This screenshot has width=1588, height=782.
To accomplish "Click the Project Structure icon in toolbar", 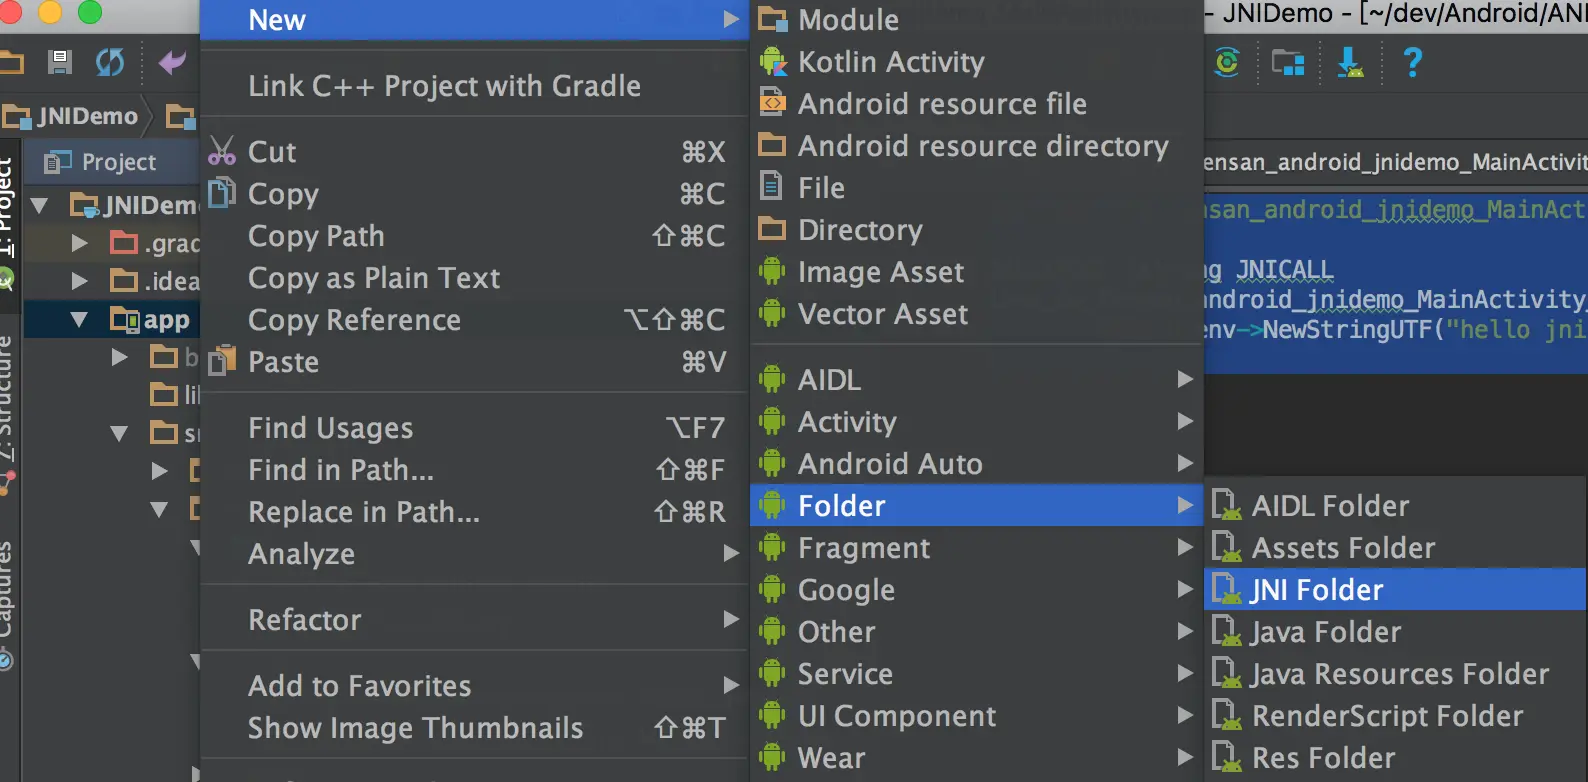I will click(1288, 63).
